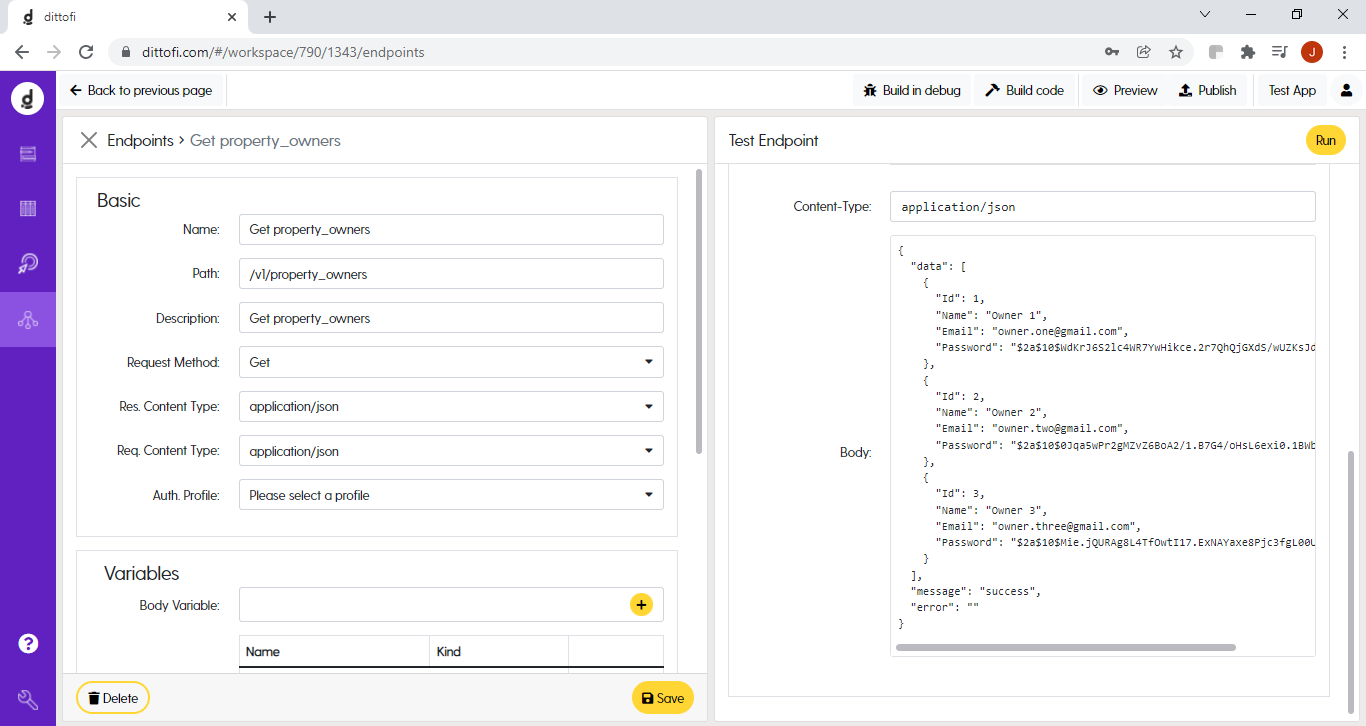Image resolution: width=1366 pixels, height=726 pixels.
Task: Click the user account profile icon
Action: coord(1346,90)
